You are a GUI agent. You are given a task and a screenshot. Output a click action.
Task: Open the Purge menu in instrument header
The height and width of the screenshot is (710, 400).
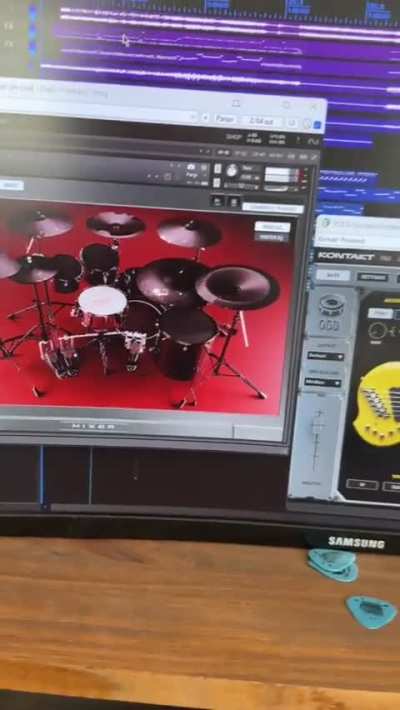coord(191,175)
